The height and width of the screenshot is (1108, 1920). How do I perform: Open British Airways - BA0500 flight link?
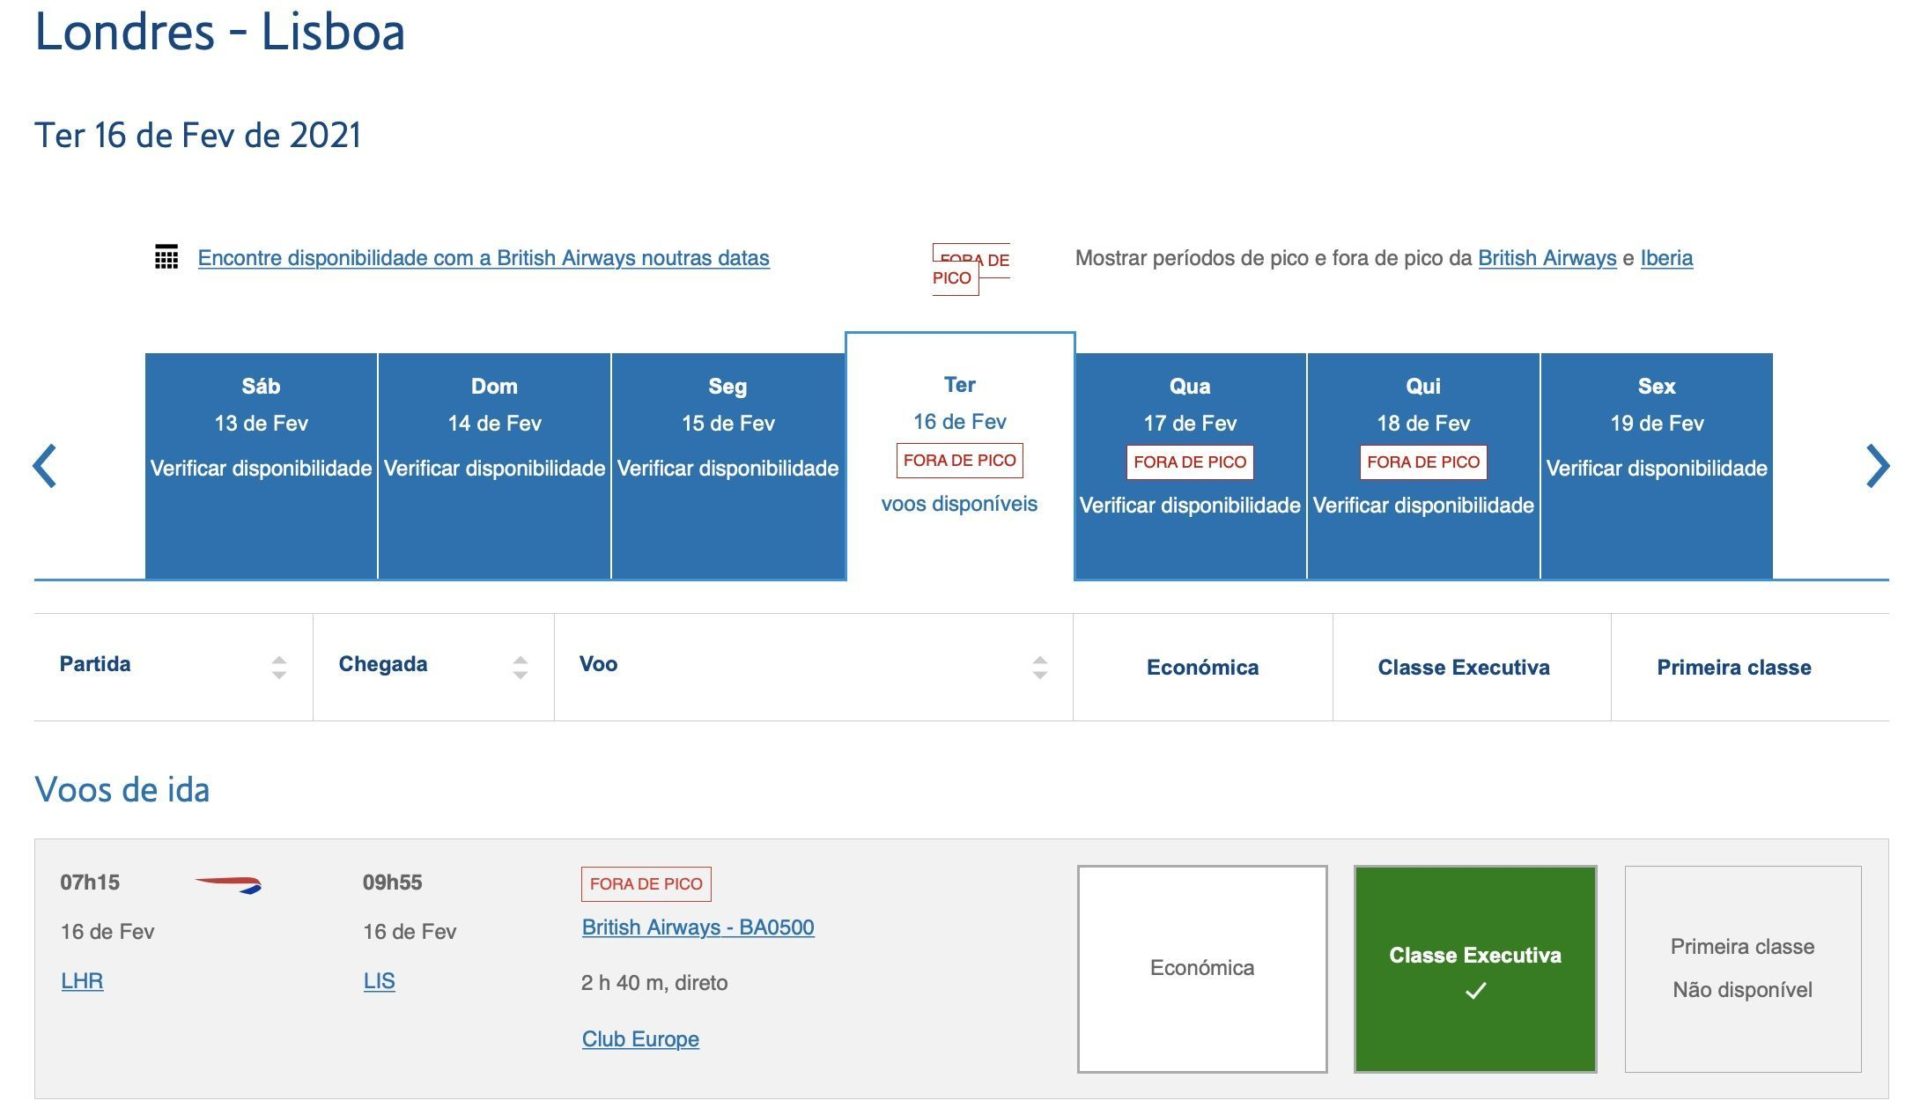tap(698, 927)
